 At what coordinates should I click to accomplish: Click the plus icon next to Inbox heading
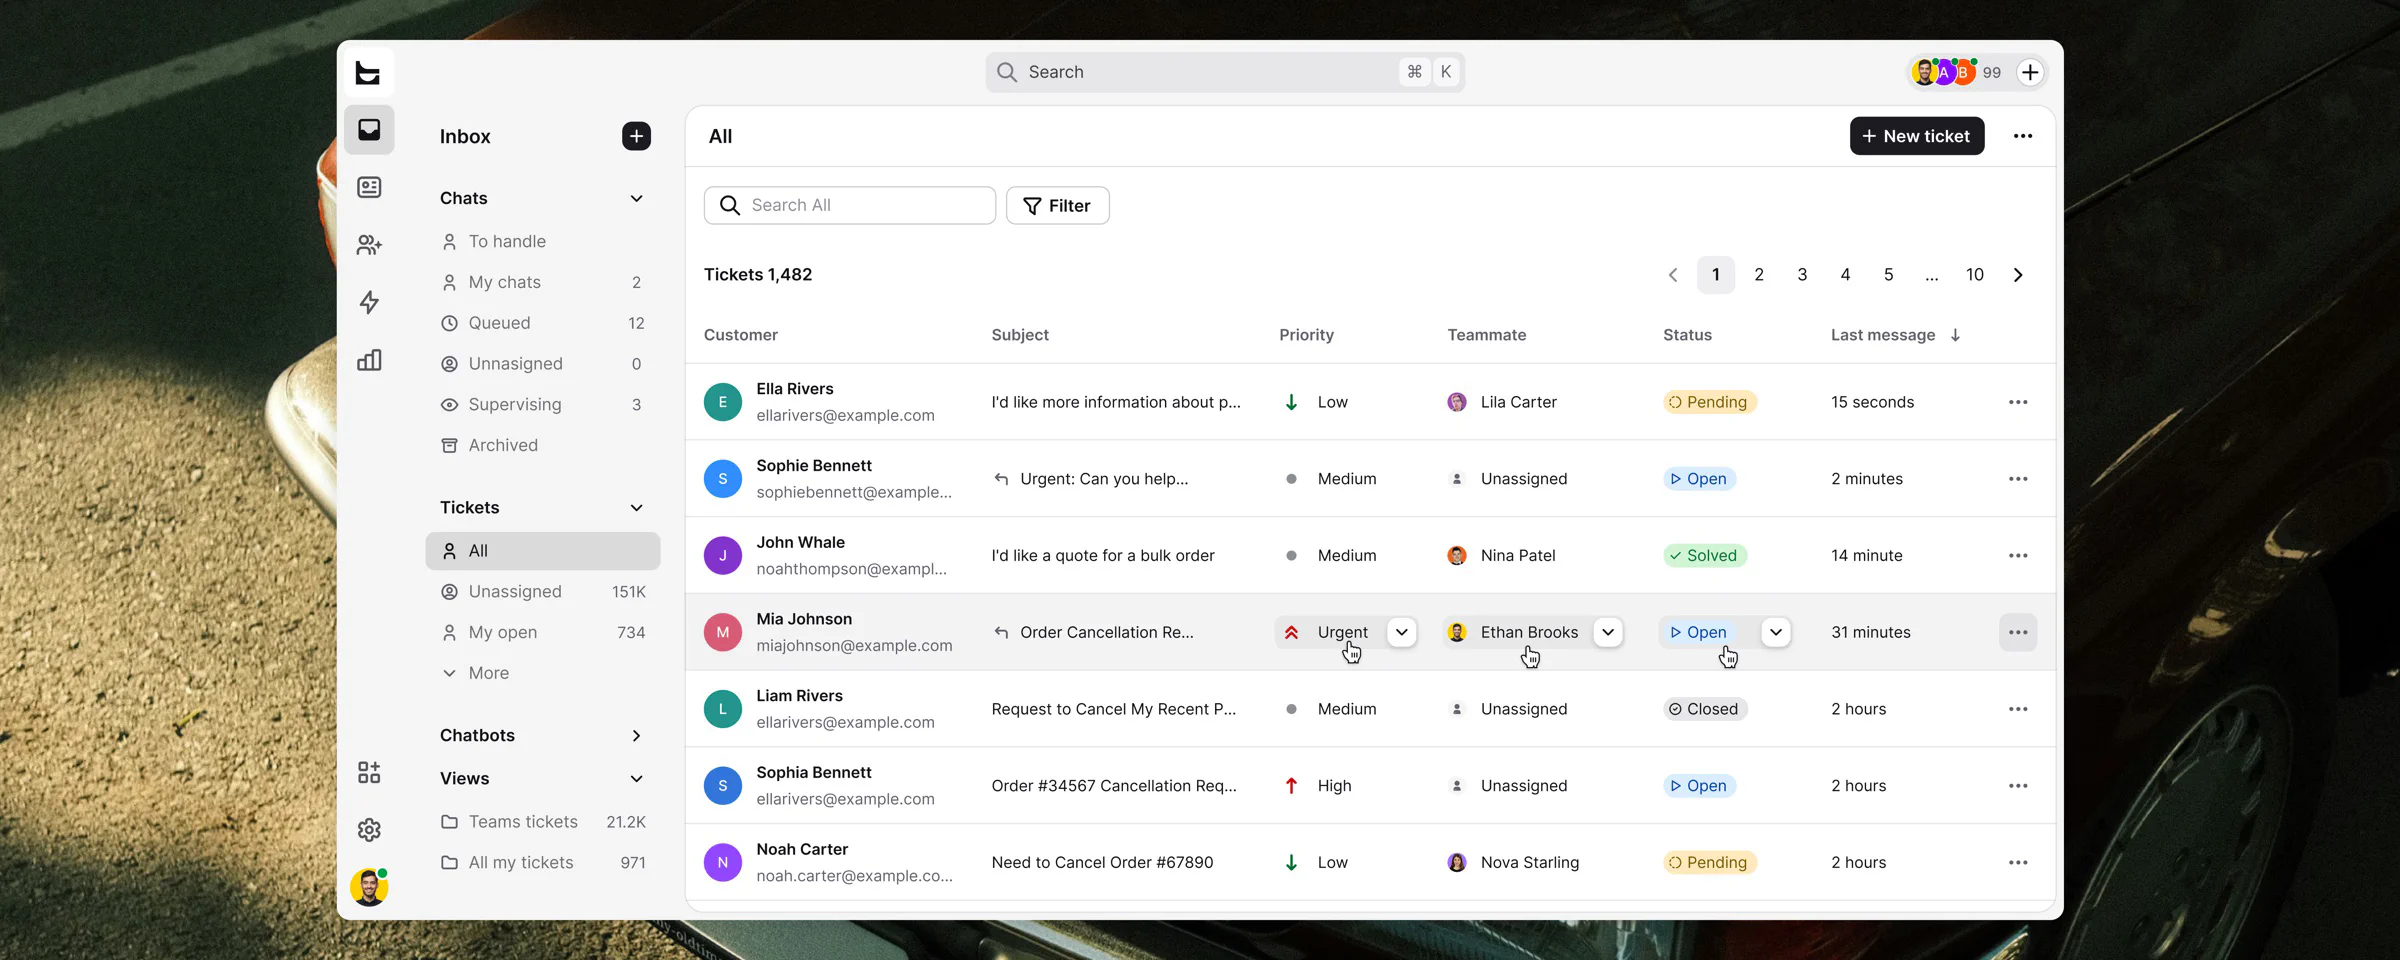[636, 136]
